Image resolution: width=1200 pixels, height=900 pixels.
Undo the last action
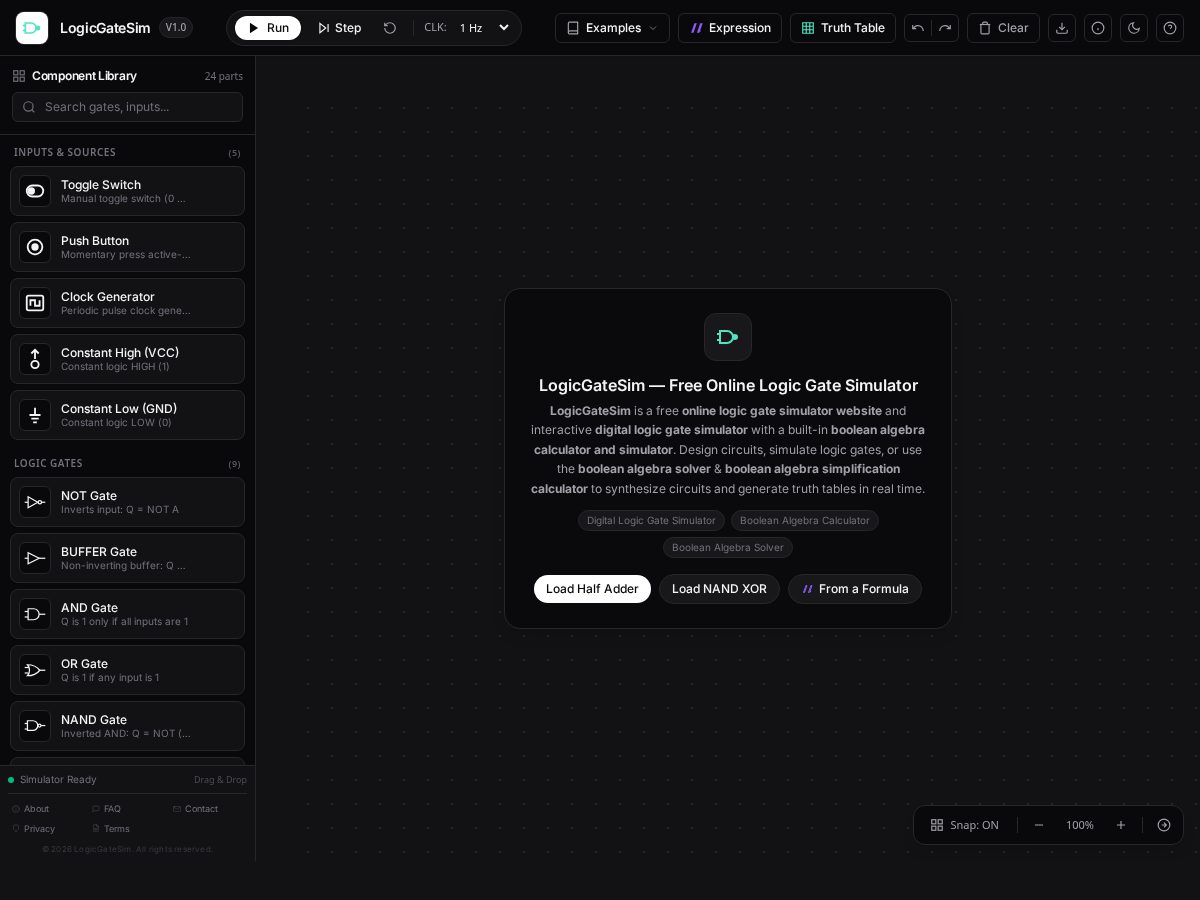(x=918, y=28)
